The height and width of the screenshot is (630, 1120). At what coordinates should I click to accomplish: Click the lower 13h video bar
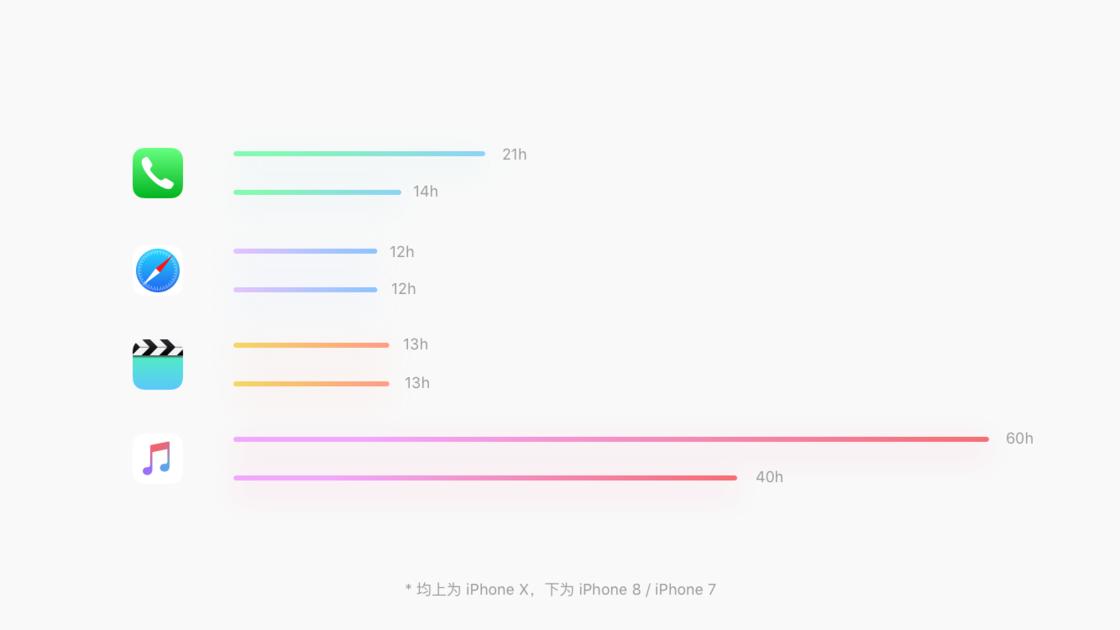pyautogui.click(x=311, y=384)
